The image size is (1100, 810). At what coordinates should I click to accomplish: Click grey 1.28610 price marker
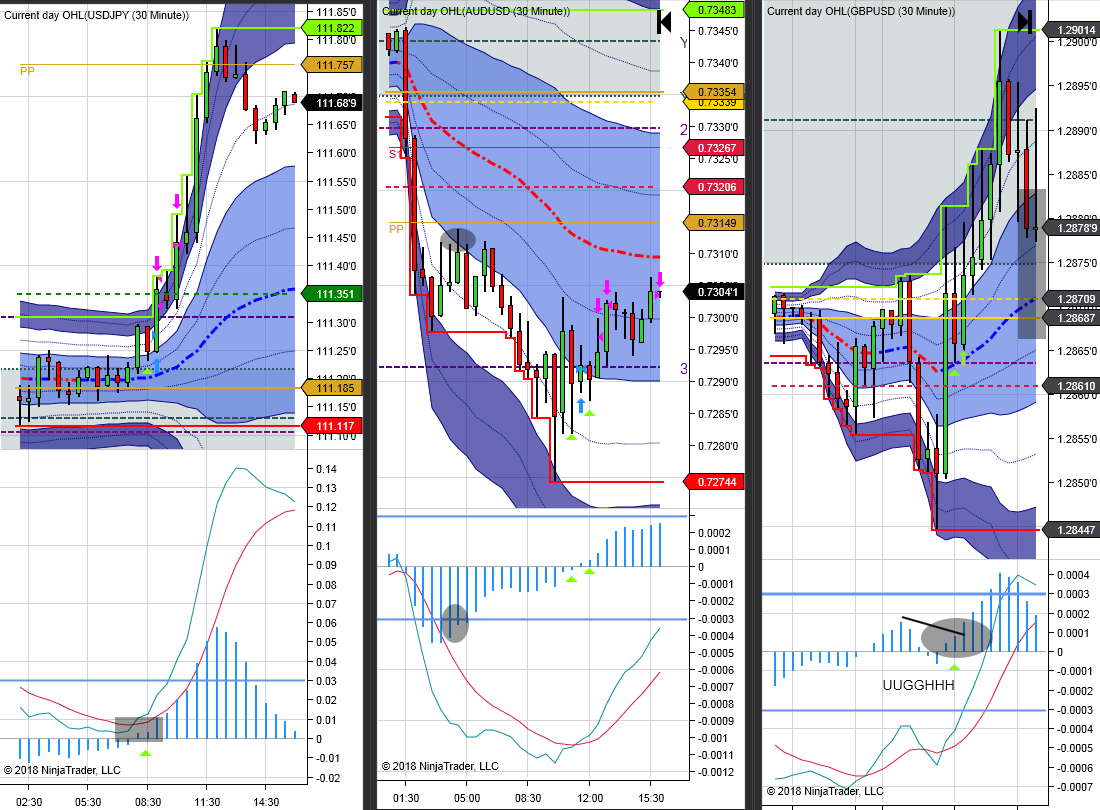(1071, 386)
